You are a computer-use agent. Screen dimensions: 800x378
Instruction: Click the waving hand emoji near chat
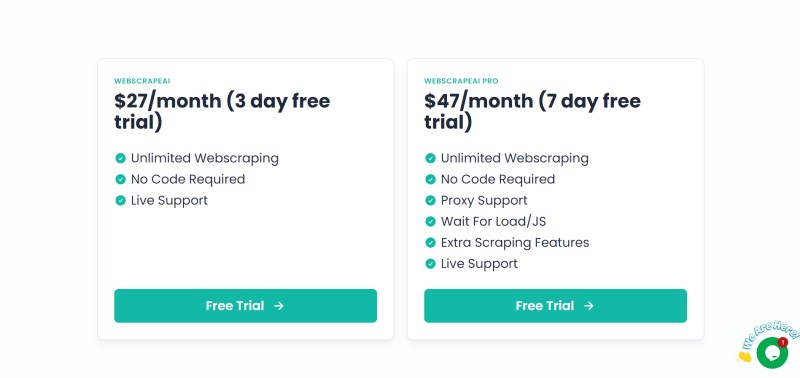[x=744, y=356]
